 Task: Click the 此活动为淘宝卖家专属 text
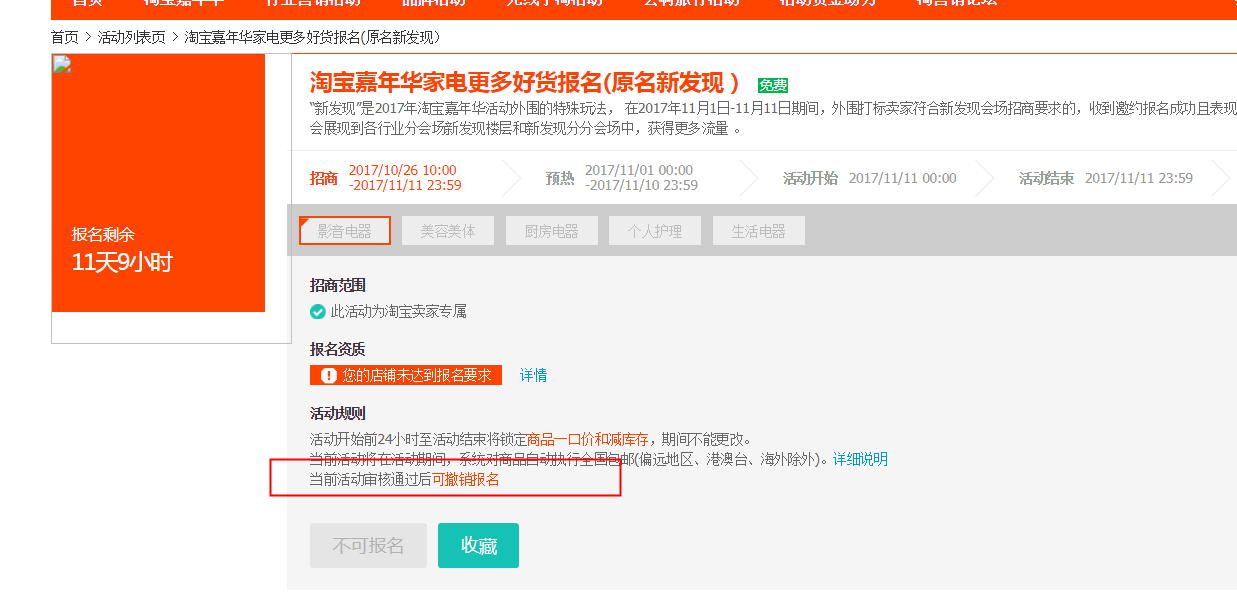point(399,311)
